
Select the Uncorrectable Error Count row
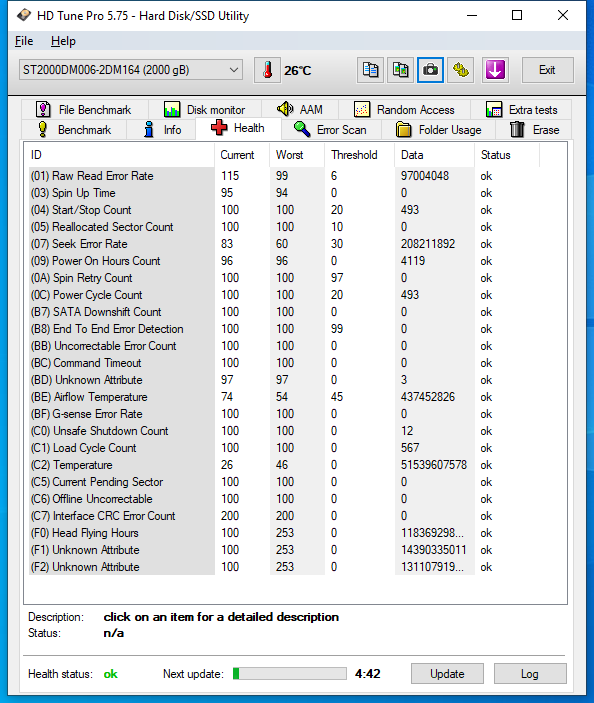(284, 346)
